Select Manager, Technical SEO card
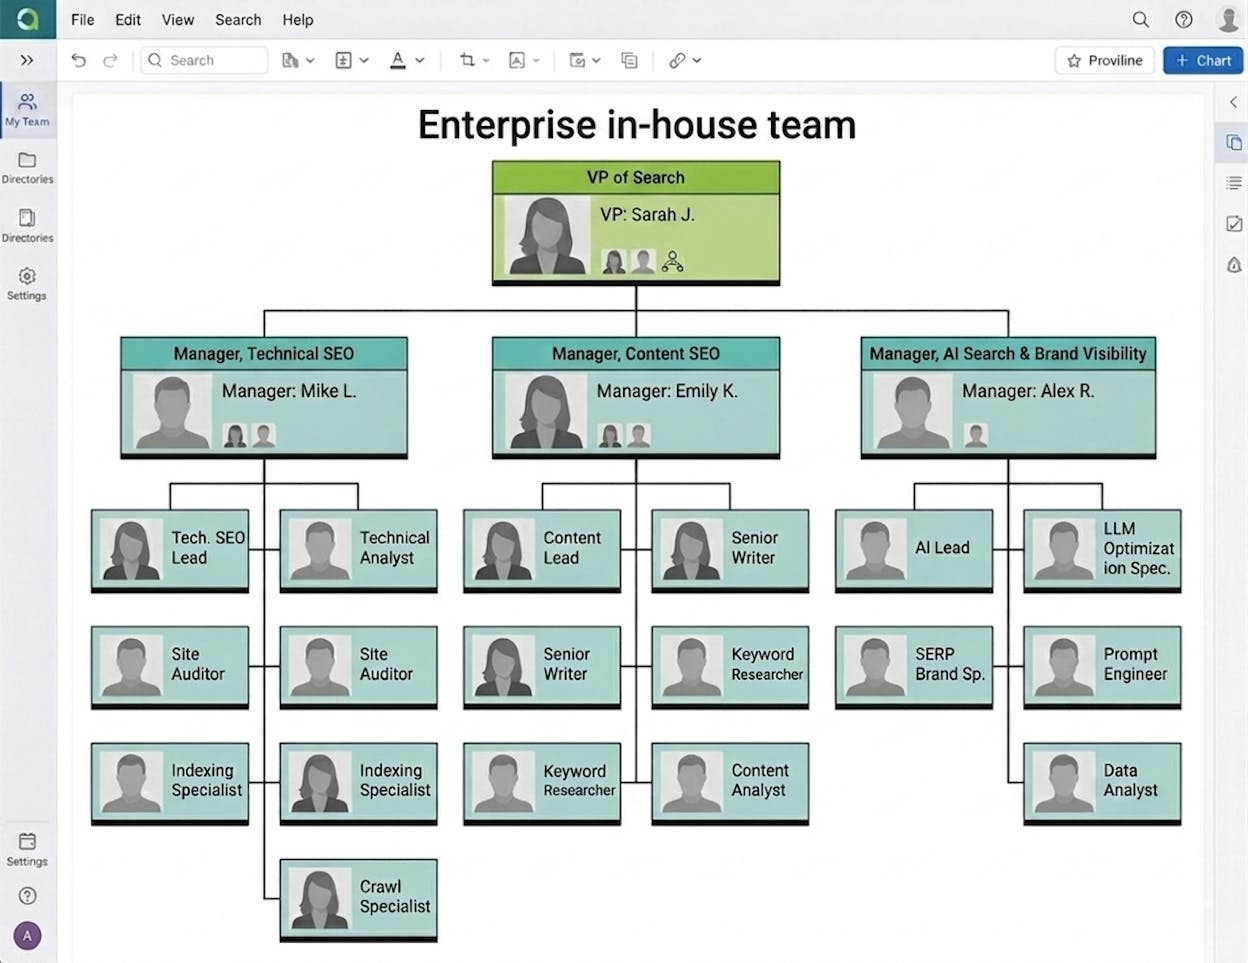The width and height of the screenshot is (1248, 963). (x=264, y=398)
